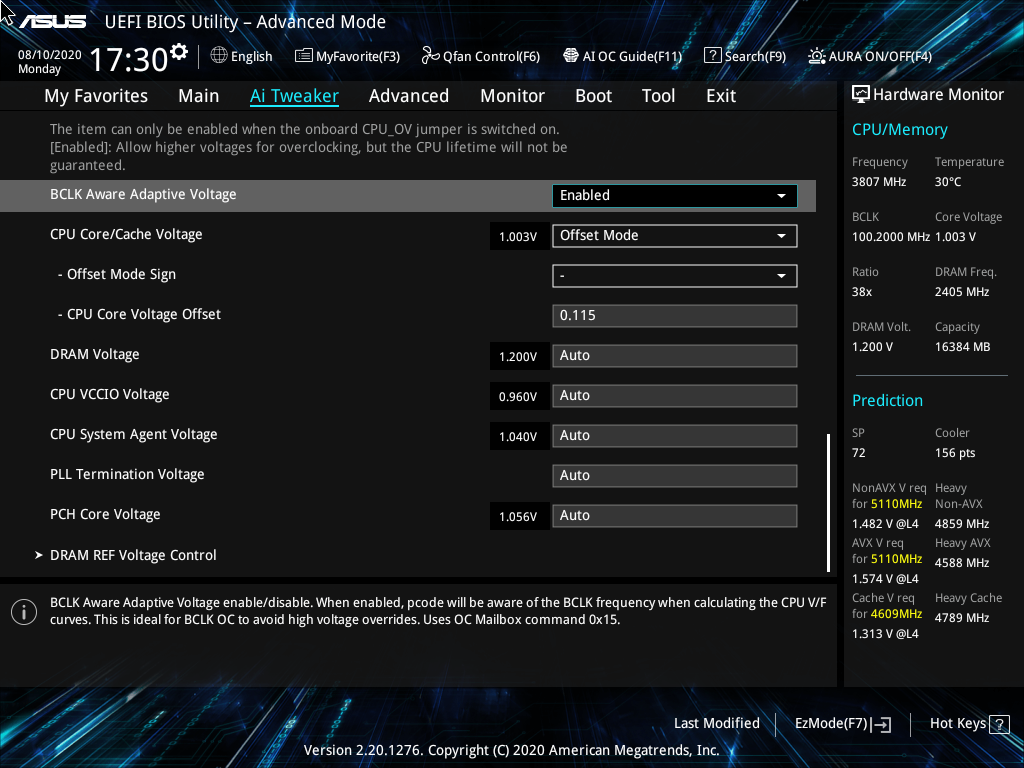Click the 1.003V core voltage readout

519,236
